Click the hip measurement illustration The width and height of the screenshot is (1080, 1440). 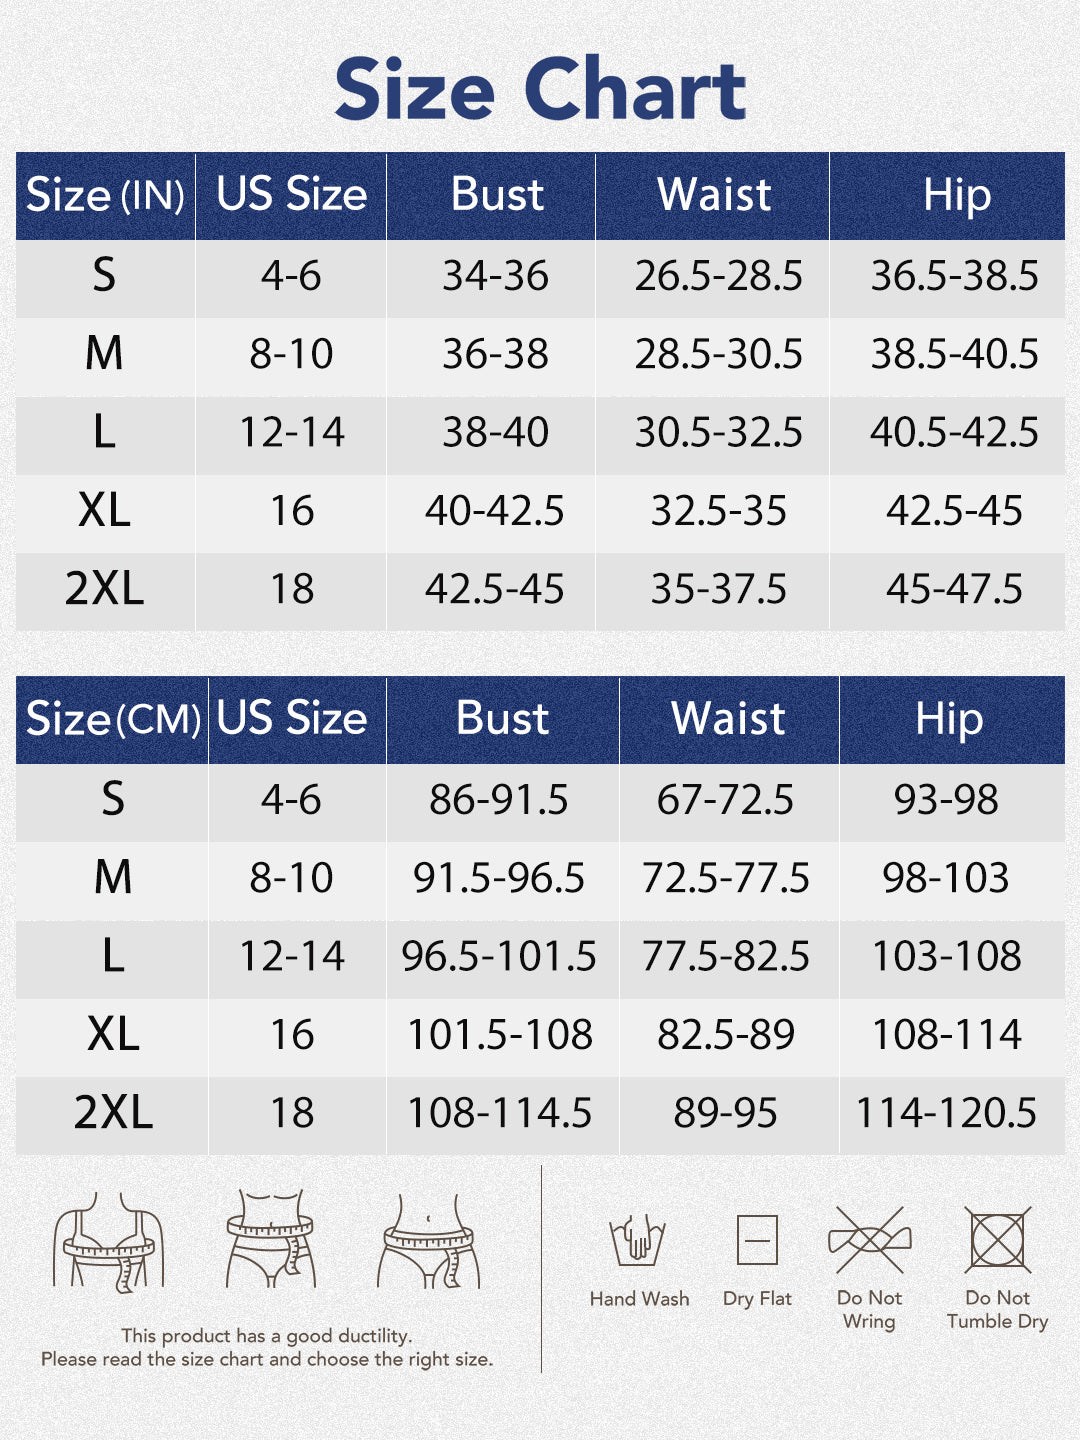tap(429, 1240)
